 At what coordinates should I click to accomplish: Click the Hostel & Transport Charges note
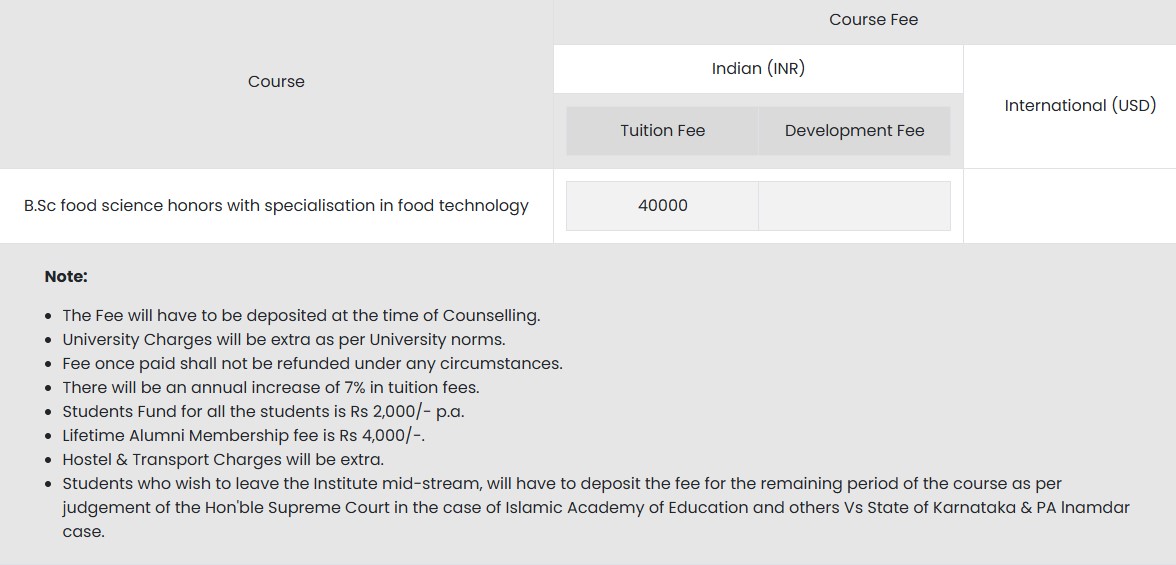[223, 460]
